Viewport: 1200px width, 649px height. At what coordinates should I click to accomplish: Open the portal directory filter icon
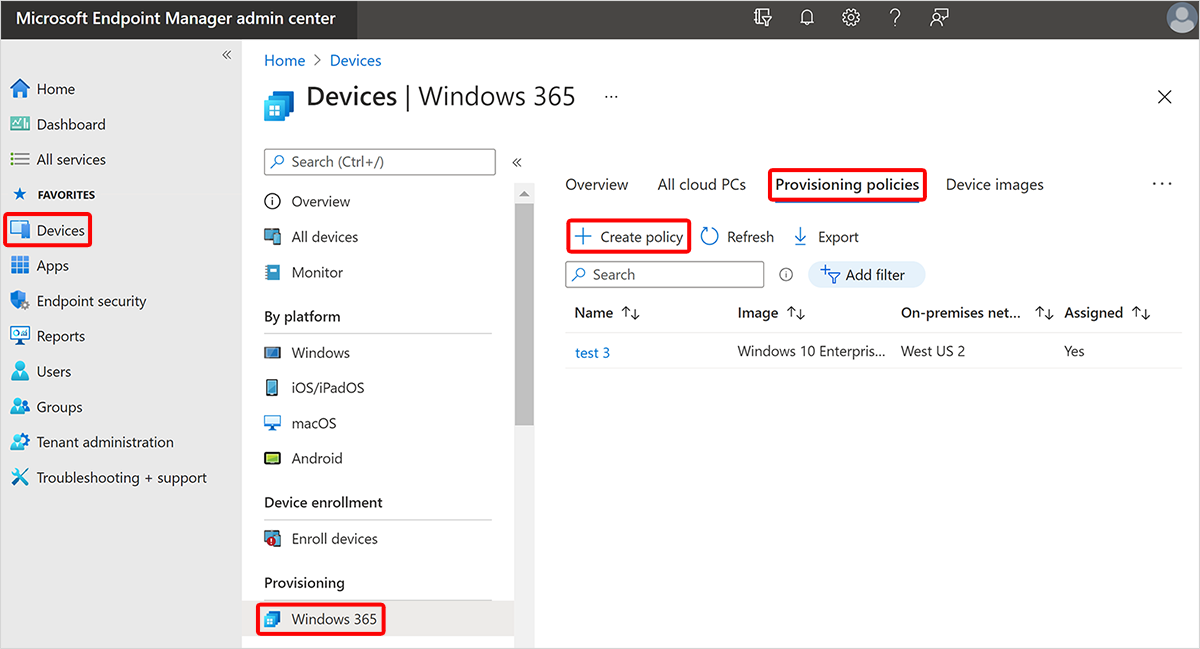pyautogui.click(x=764, y=18)
